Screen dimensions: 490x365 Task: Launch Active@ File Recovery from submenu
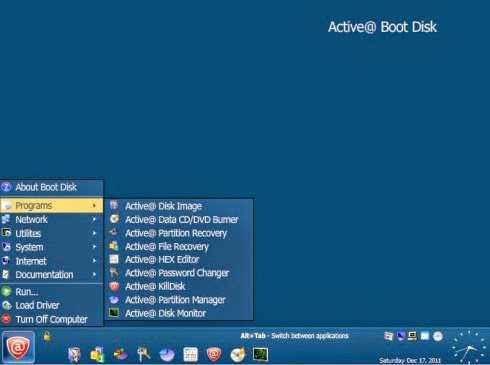179,246
